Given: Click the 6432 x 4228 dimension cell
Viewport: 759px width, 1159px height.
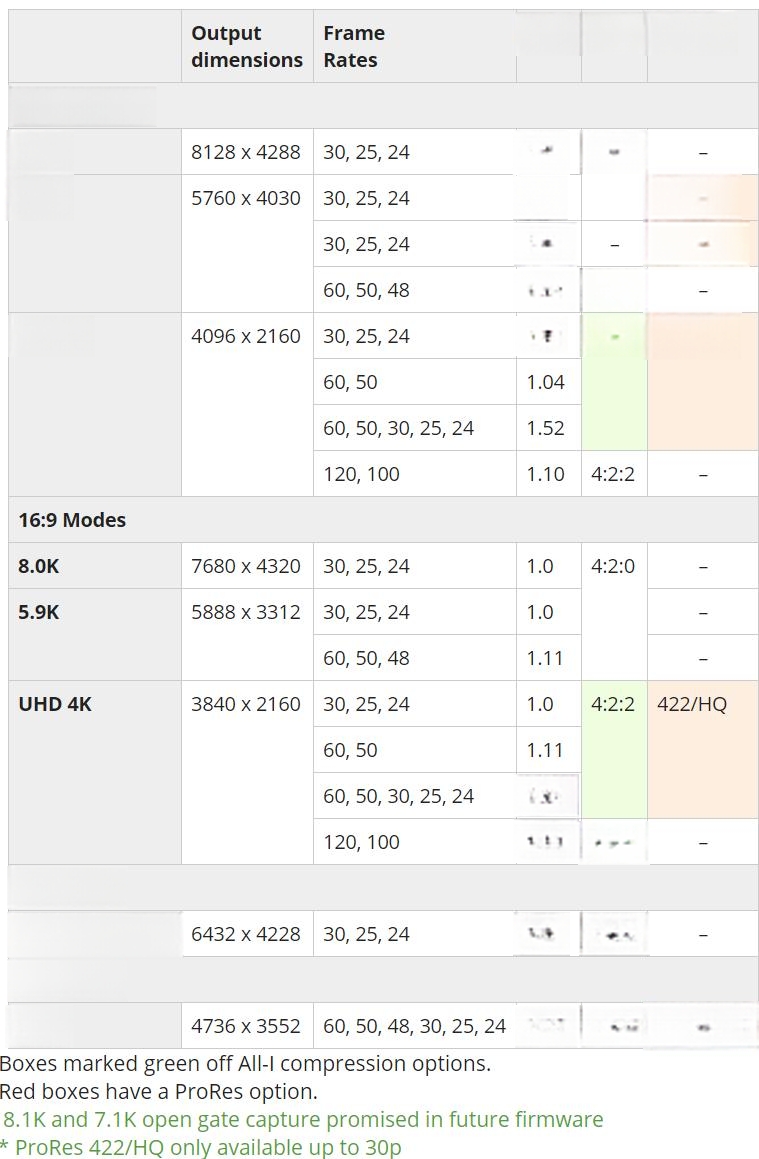Looking at the screenshot, I should click(247, 934).
